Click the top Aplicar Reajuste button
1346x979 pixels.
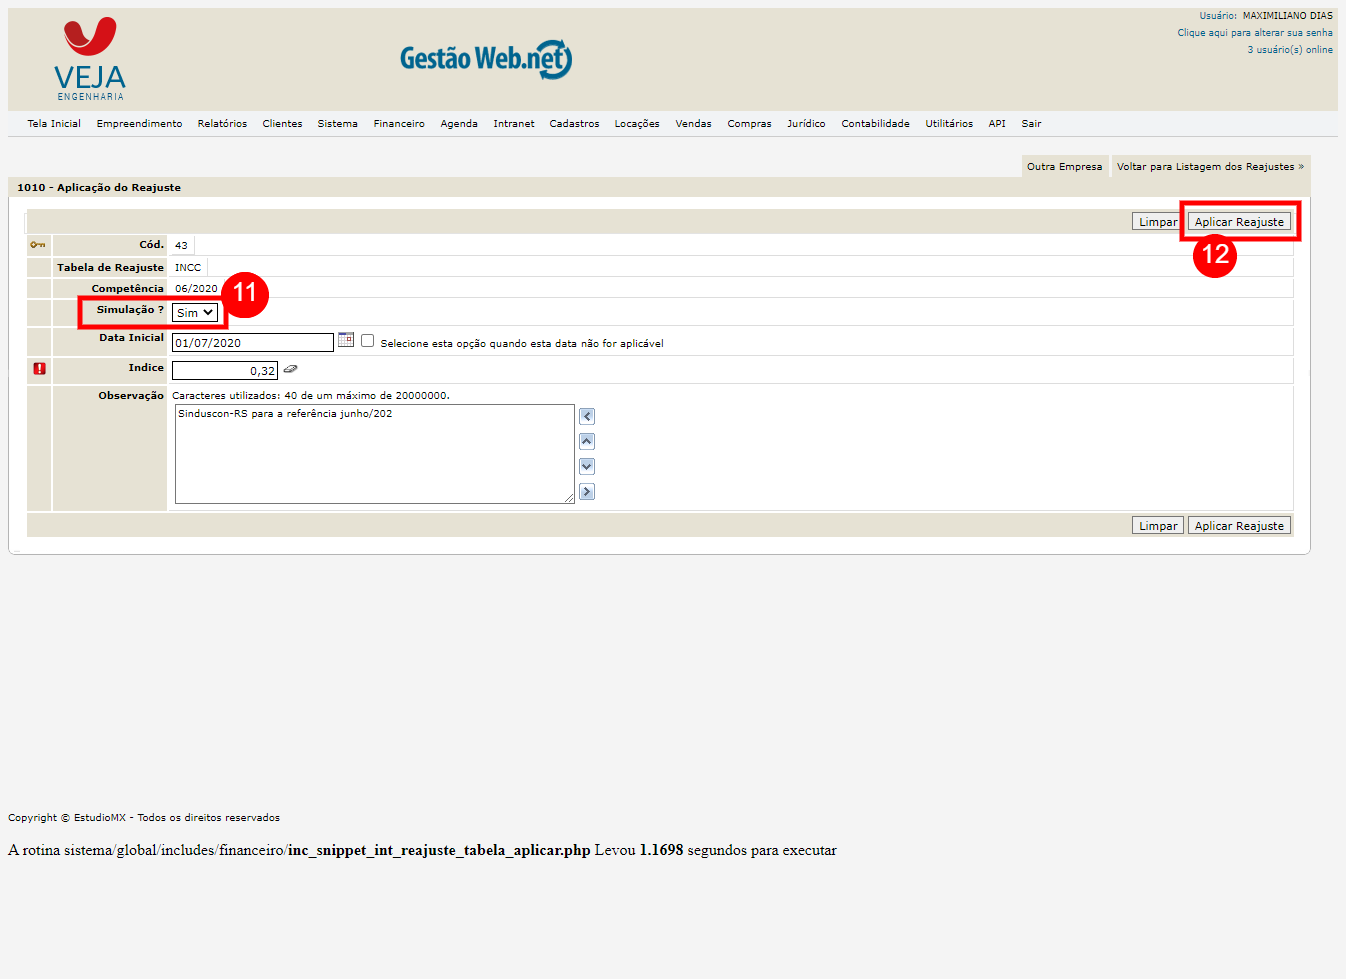tap(1239, 222)
